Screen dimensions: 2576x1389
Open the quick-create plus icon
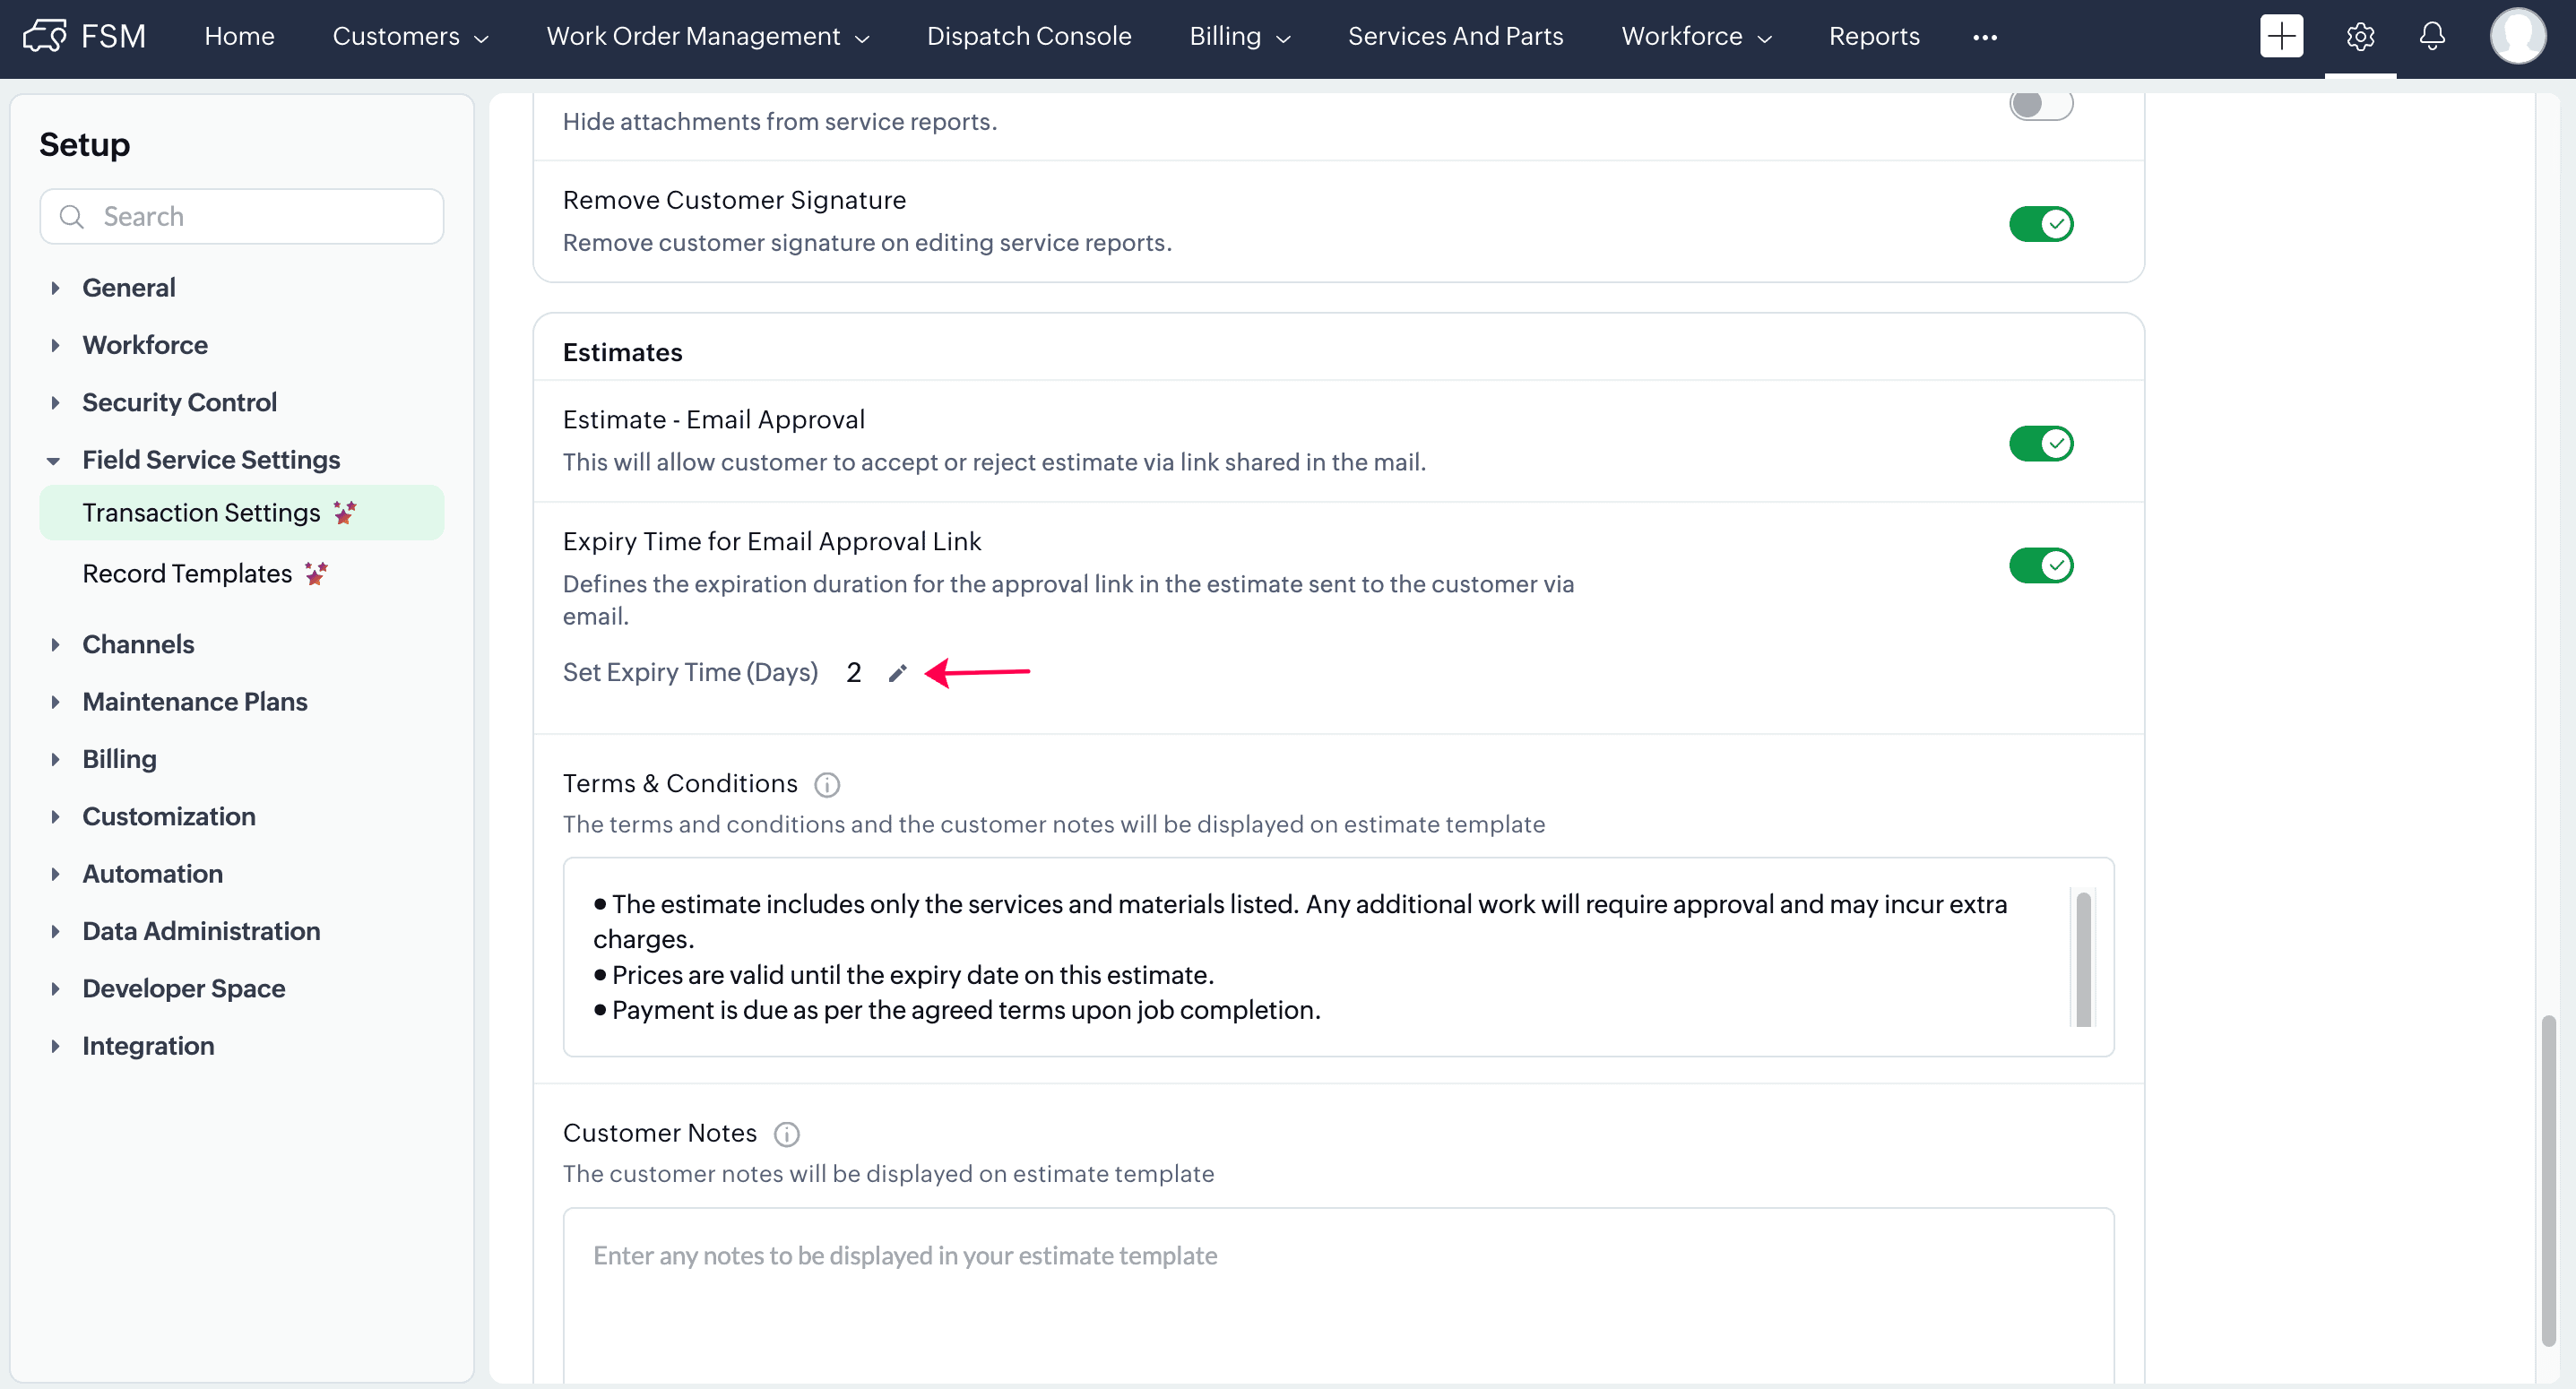coord(2280,37)
